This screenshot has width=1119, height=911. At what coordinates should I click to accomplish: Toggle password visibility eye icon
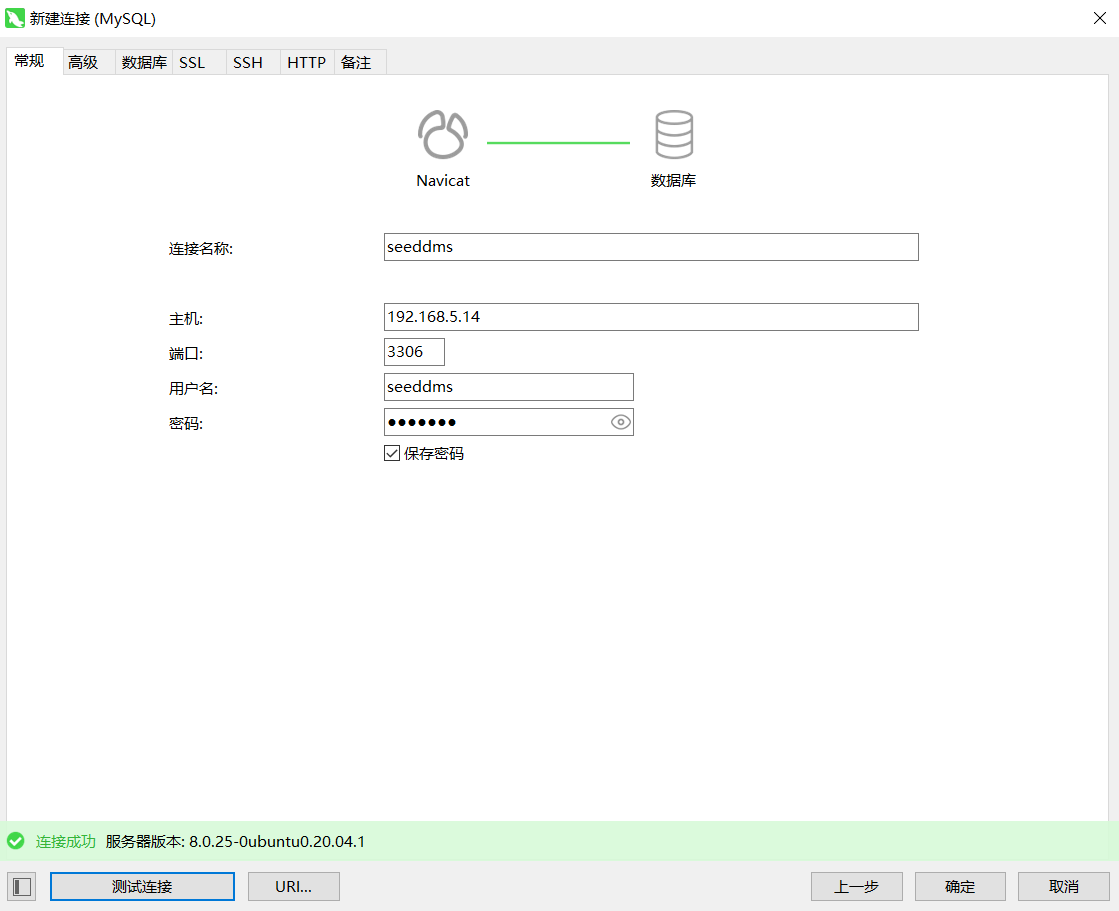621,422
